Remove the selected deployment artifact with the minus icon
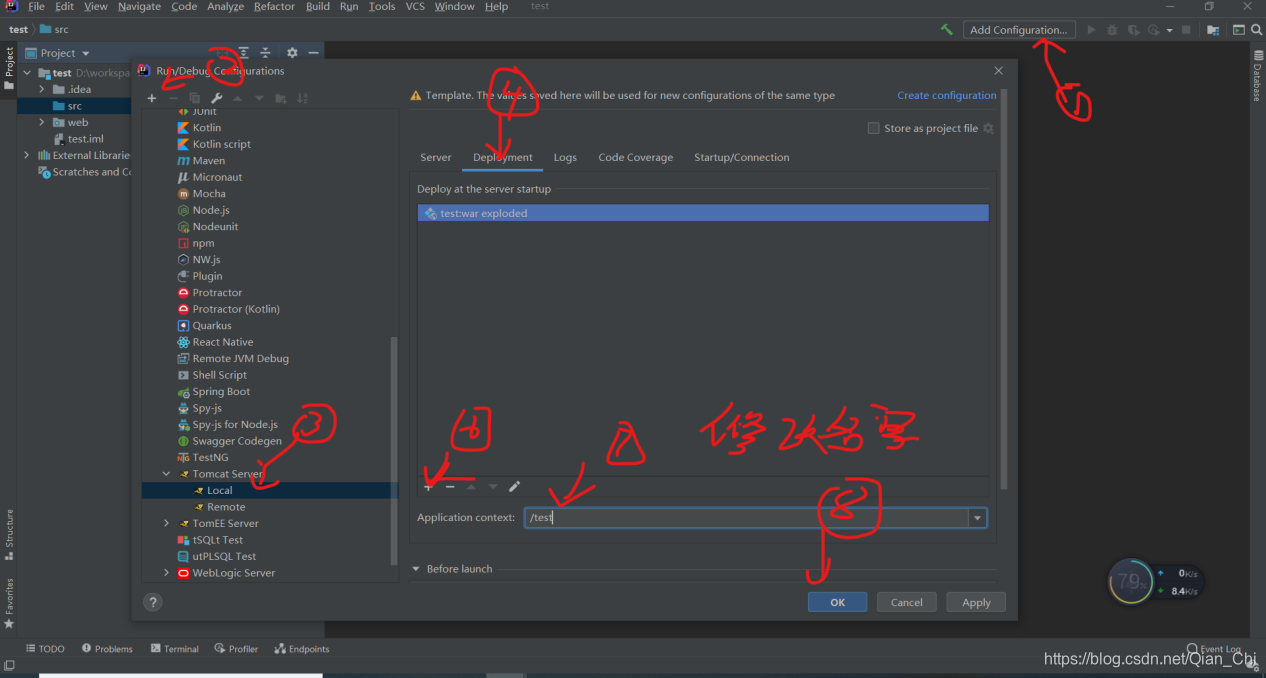The width and height of the screenshot is (1266, 678). (450, 487)
